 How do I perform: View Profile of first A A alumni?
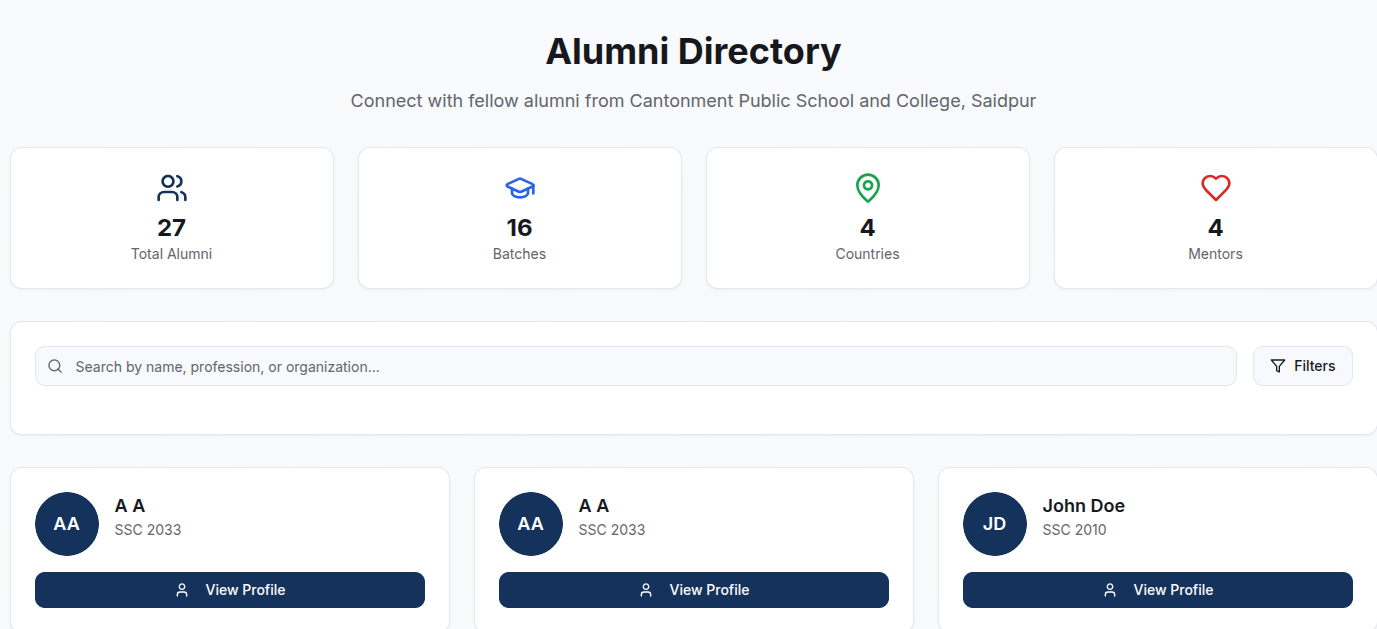pos(230,590)
